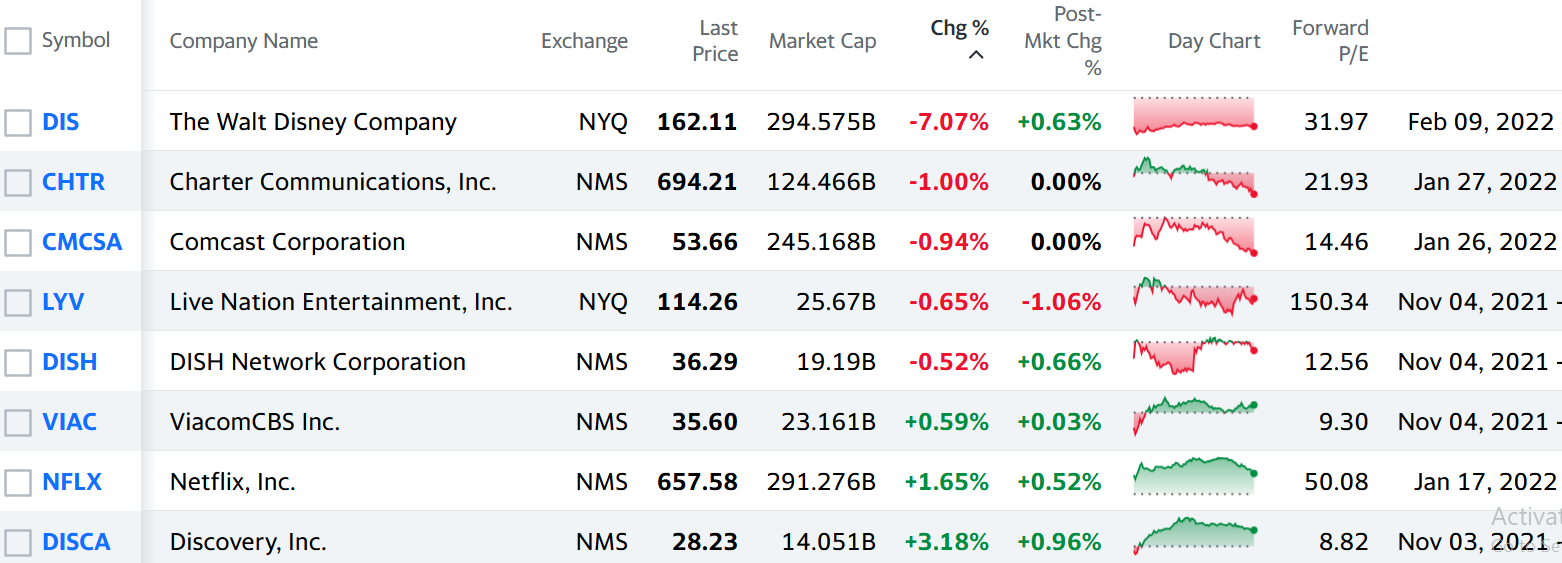Sort the table by Forward P/E header
The width and height of the screenshot is (1562, 563).
(1330, 41)
